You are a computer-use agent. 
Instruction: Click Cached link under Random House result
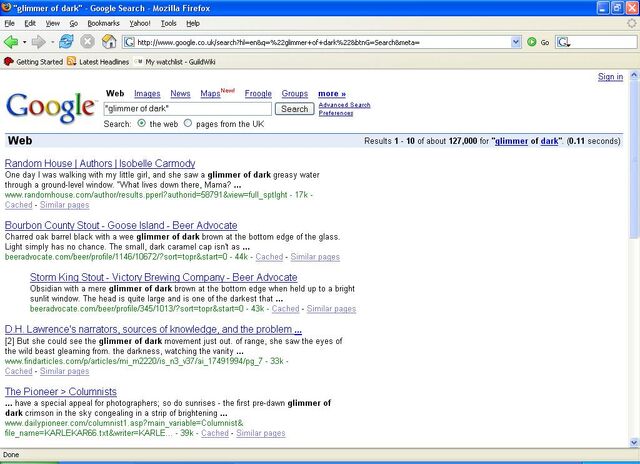[18, 205]
